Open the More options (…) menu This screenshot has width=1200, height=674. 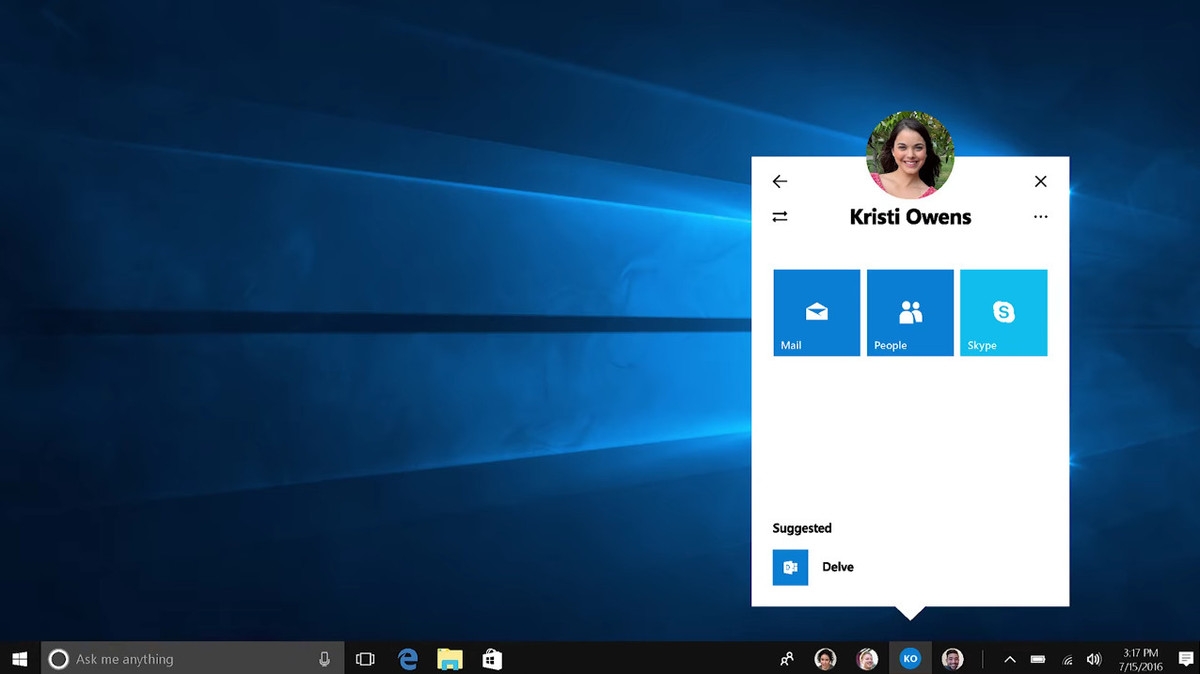tap(1040, 216)
